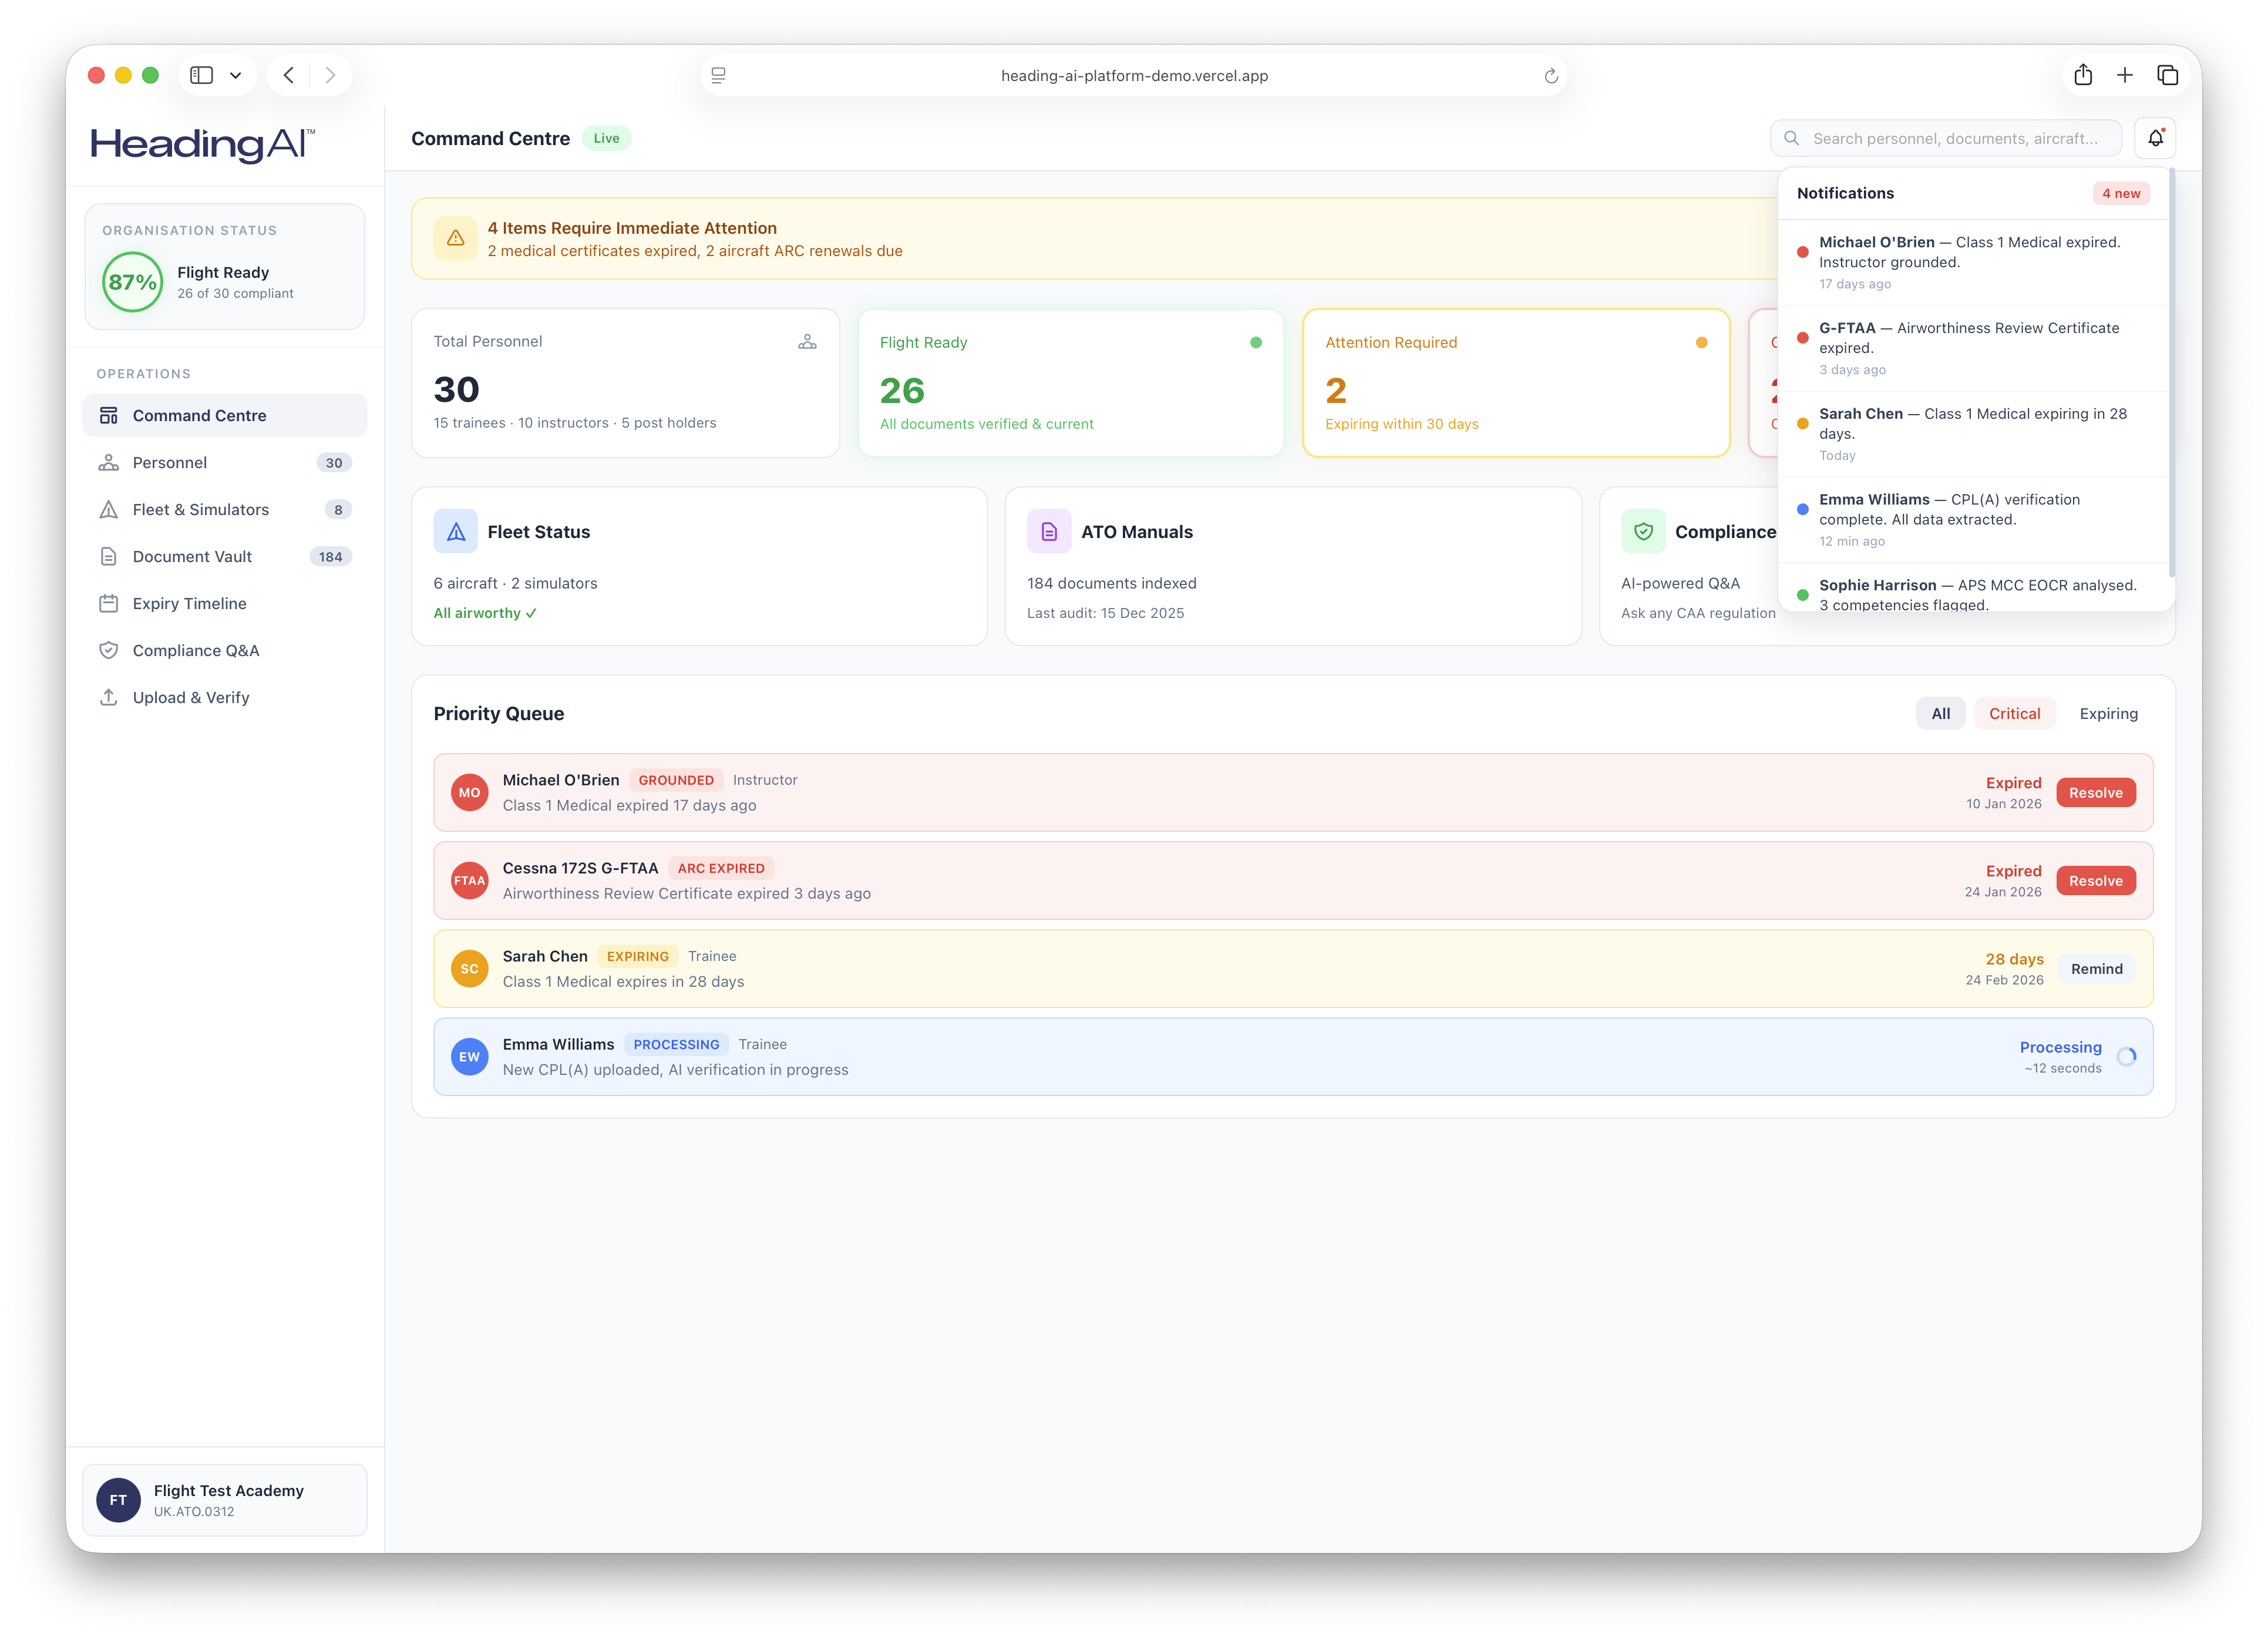
Task: Click Emma Williams' processing spinner
Action: tap(2126, 1057)
